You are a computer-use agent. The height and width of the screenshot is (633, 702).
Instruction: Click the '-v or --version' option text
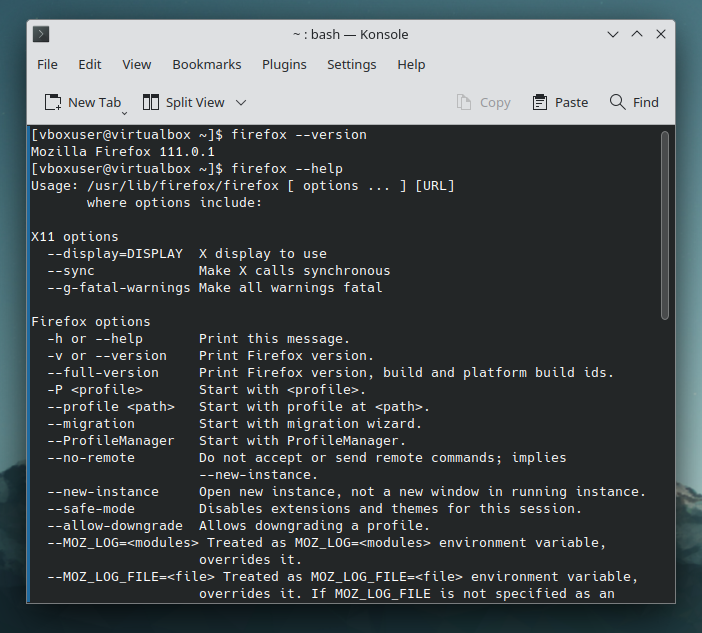tap(107, 356)
